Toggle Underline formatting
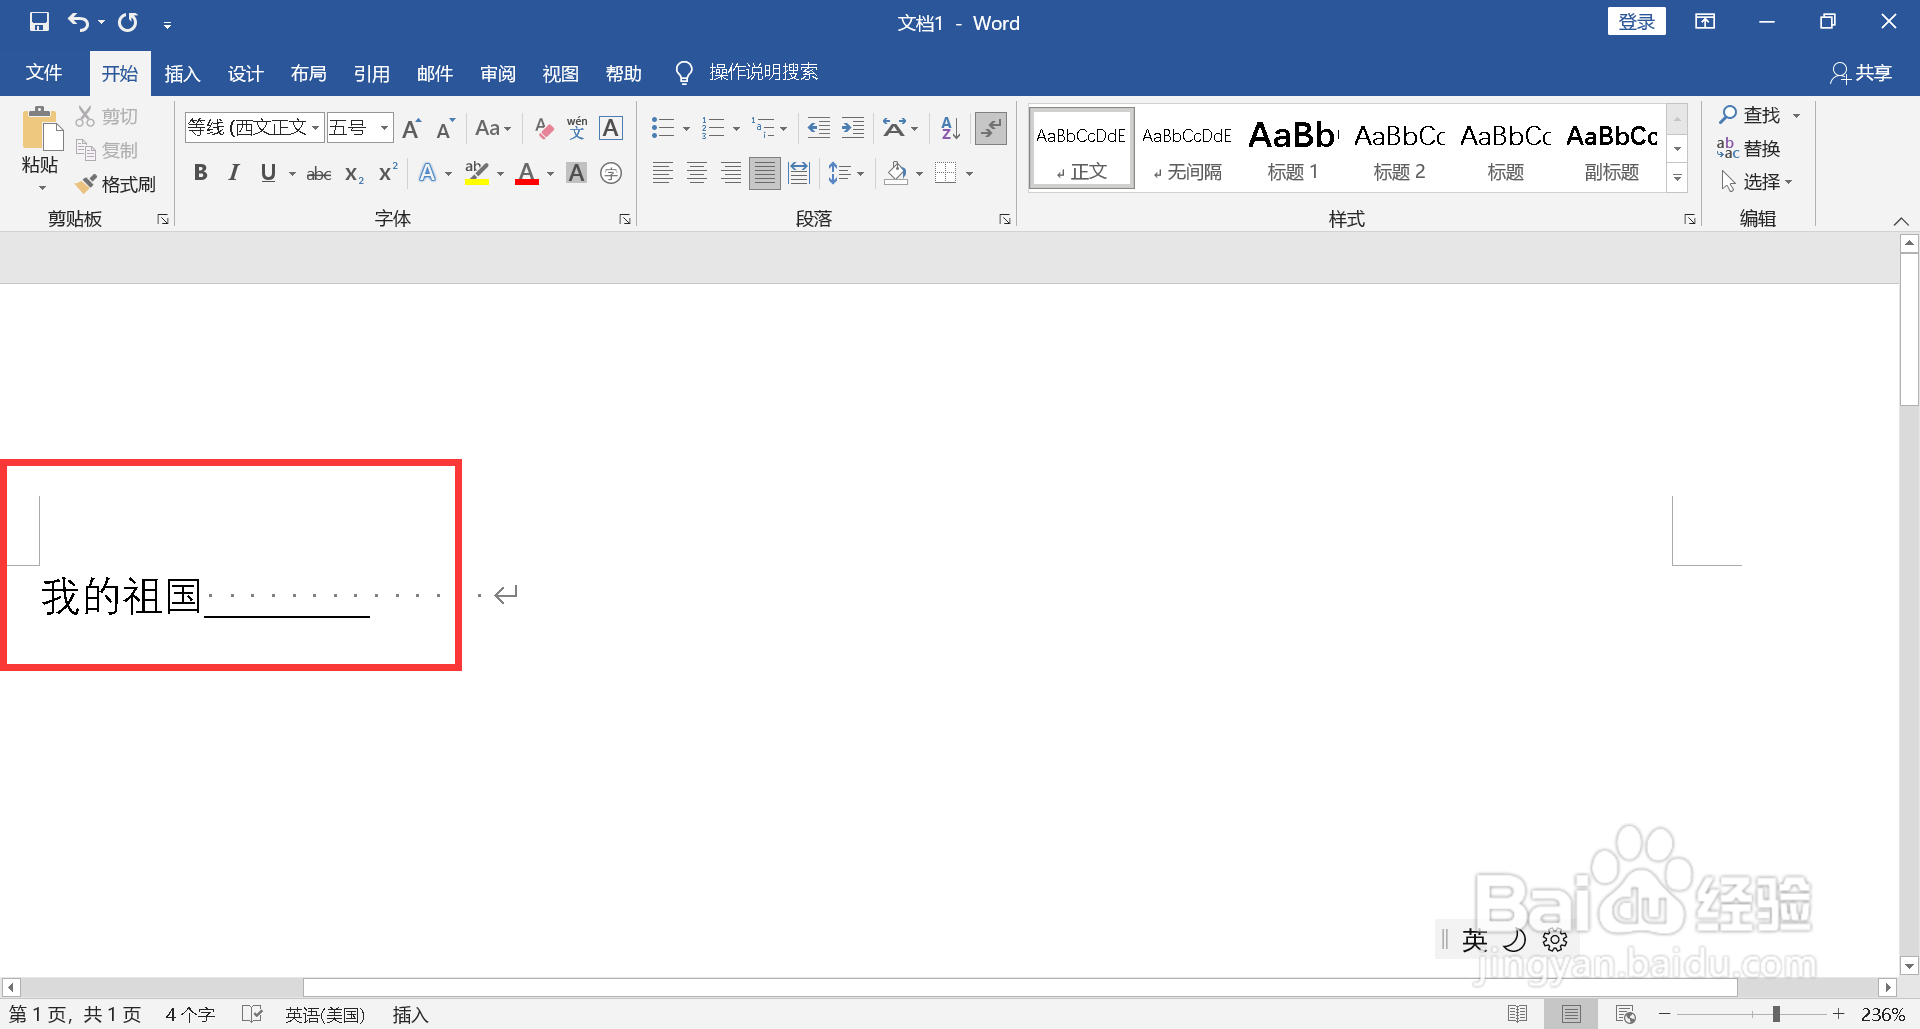1920x1029 pixels. (x=268, y=173)
